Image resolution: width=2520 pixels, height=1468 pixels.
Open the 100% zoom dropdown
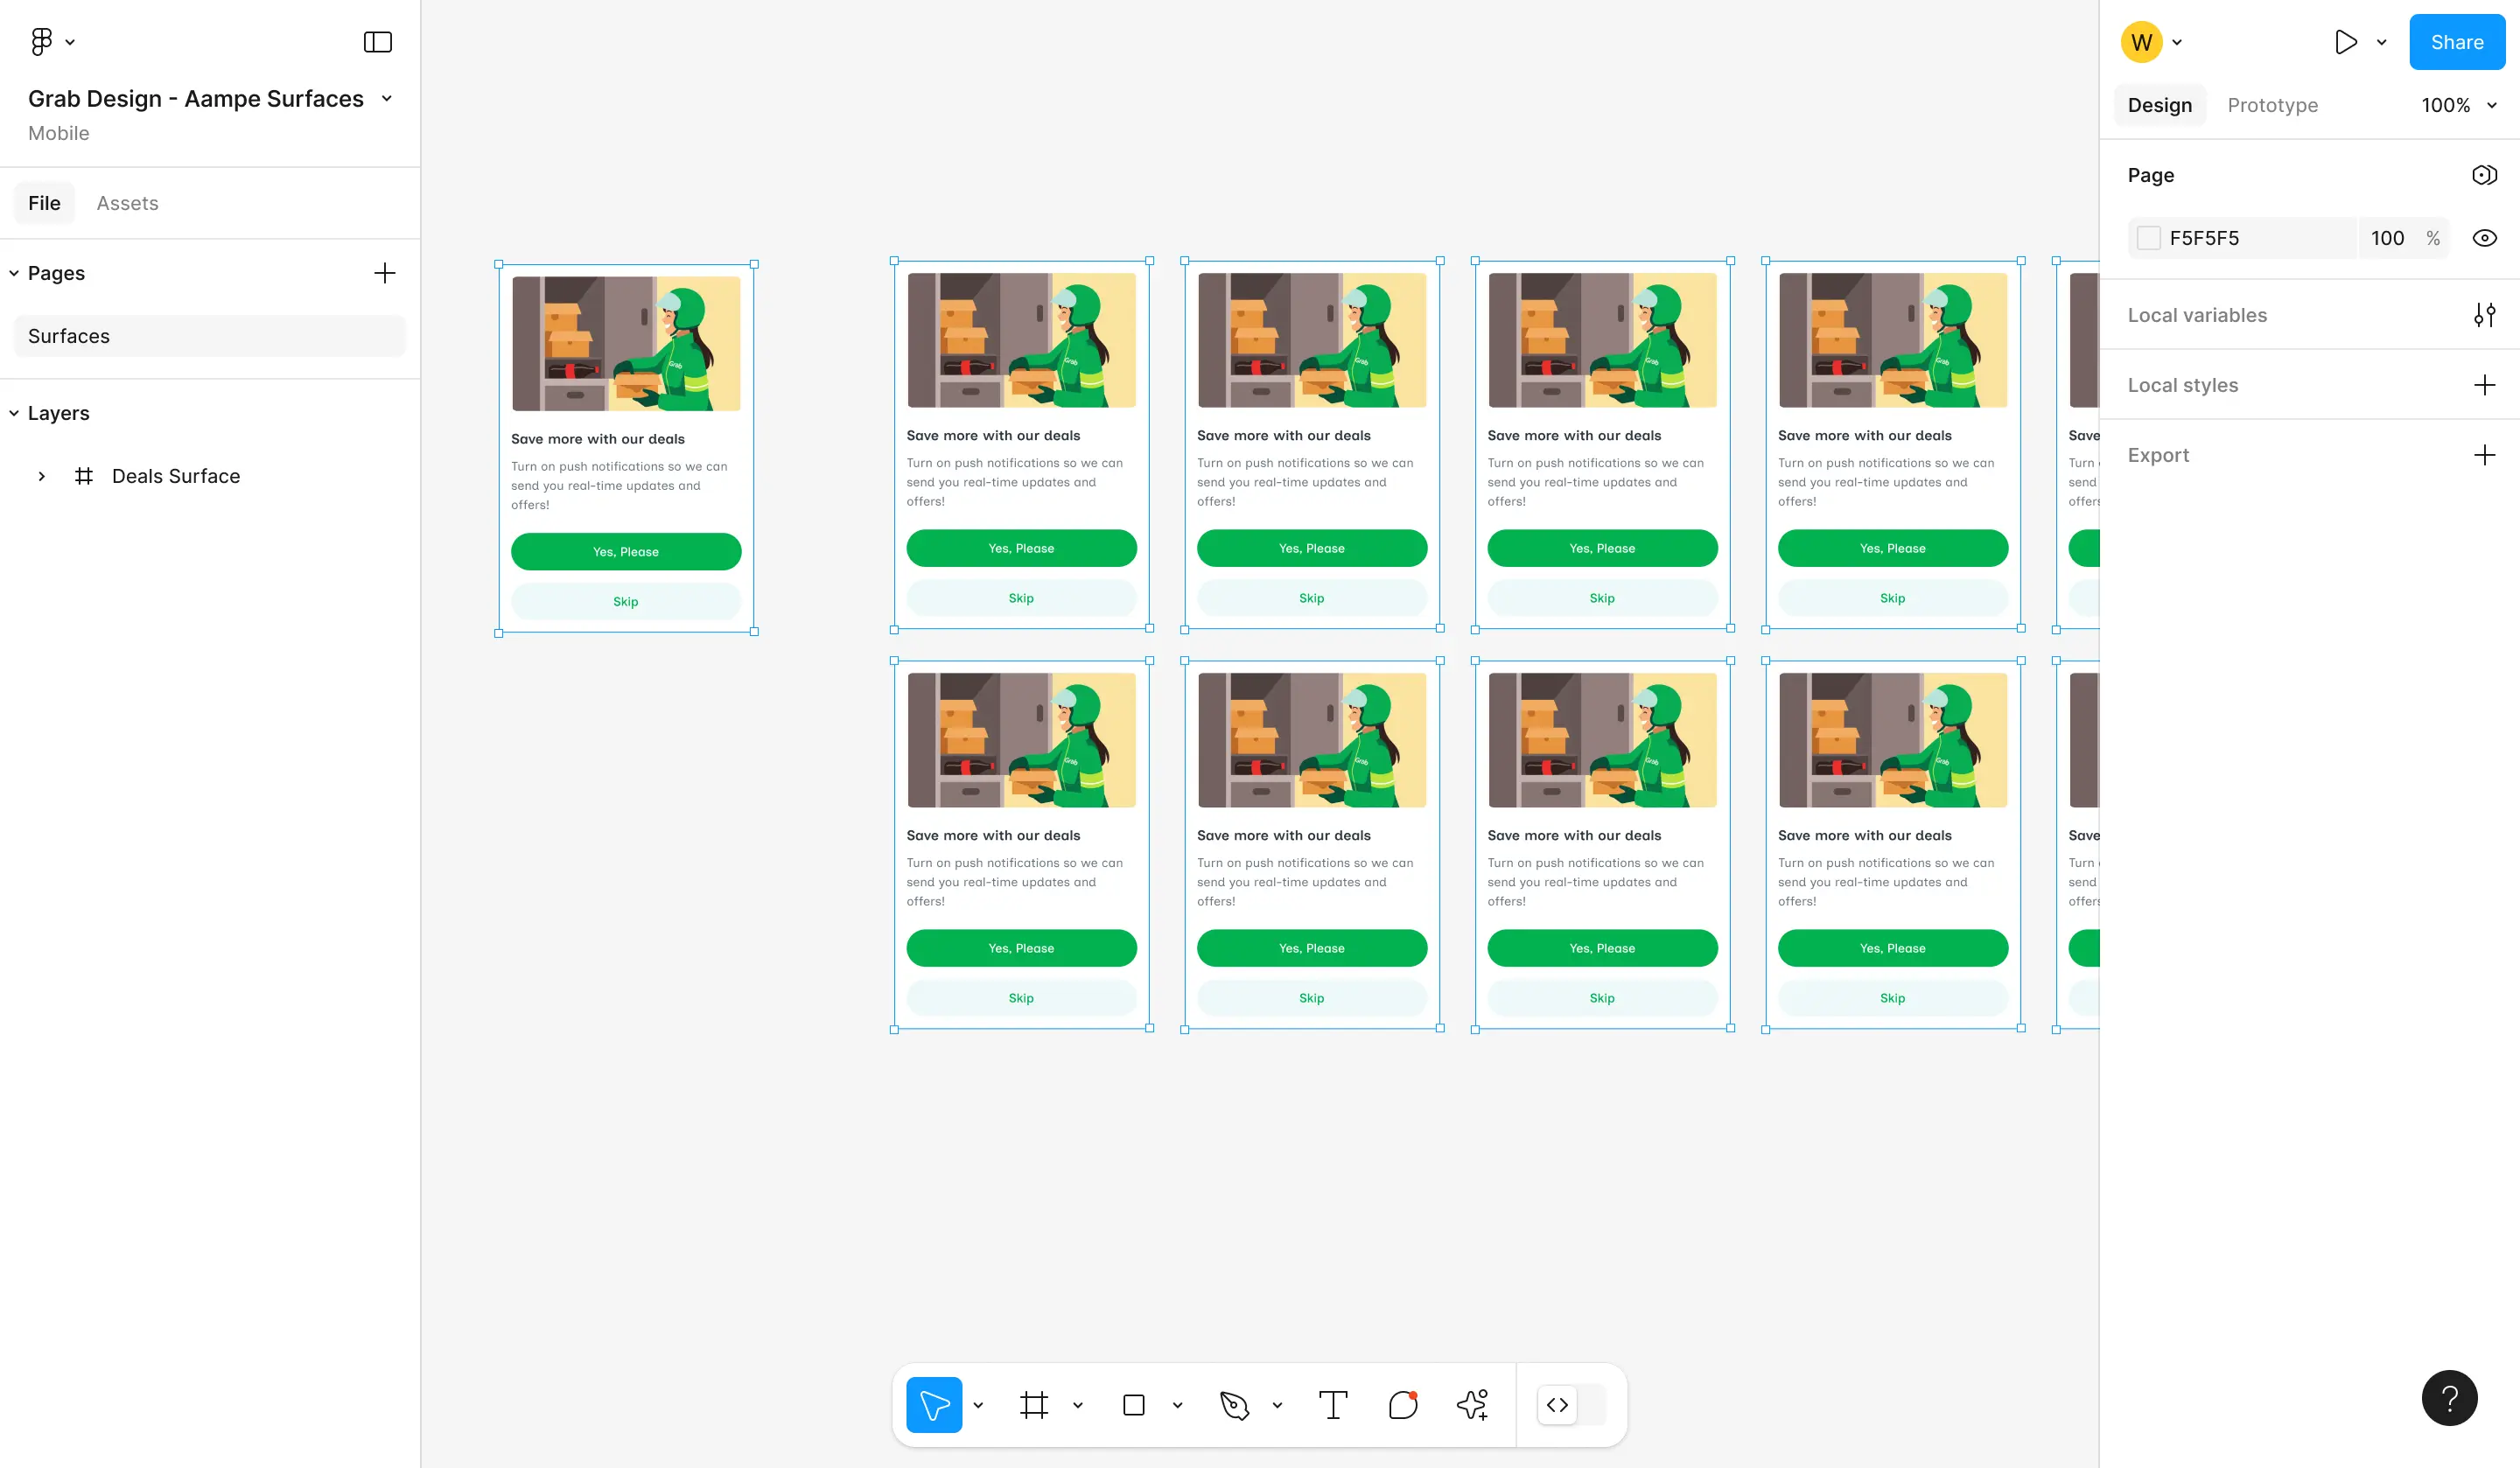coord(2459,105)
